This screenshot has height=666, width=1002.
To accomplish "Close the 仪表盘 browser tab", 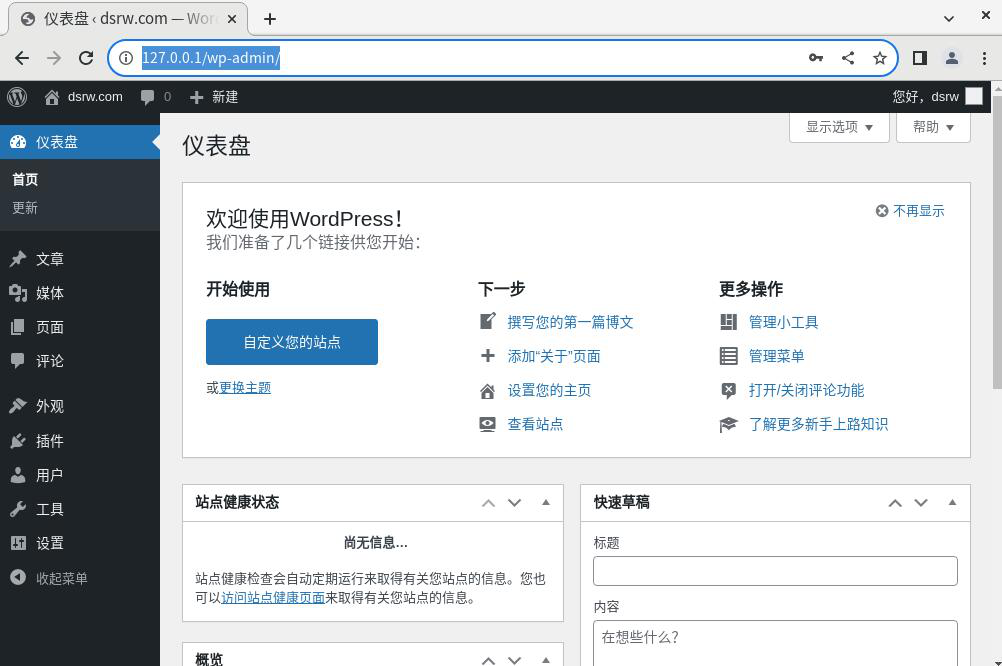I will [232, 19].
